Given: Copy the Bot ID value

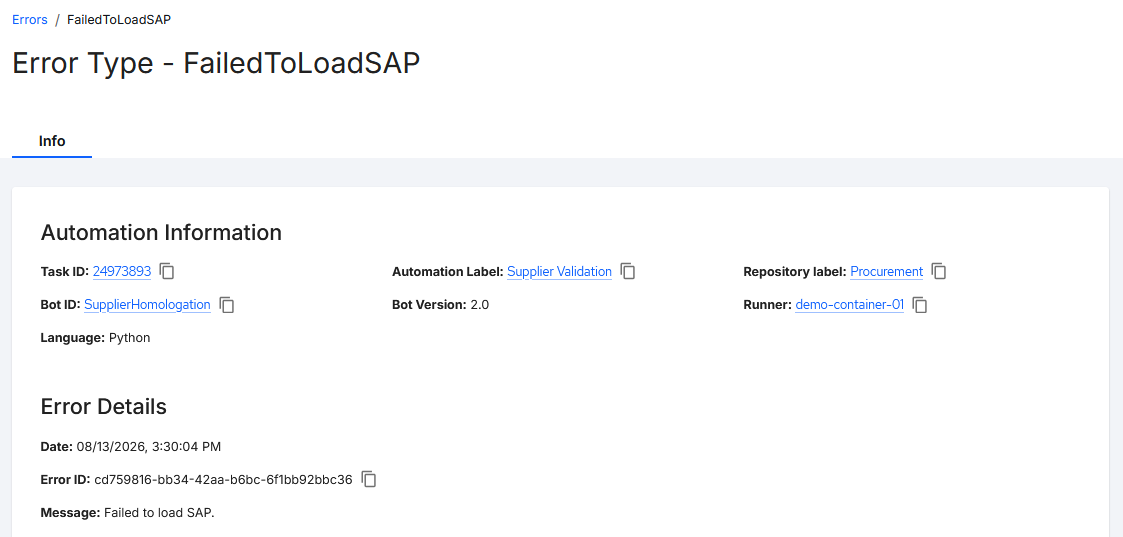Looking at the screenshot, I should tap(227, 304).
